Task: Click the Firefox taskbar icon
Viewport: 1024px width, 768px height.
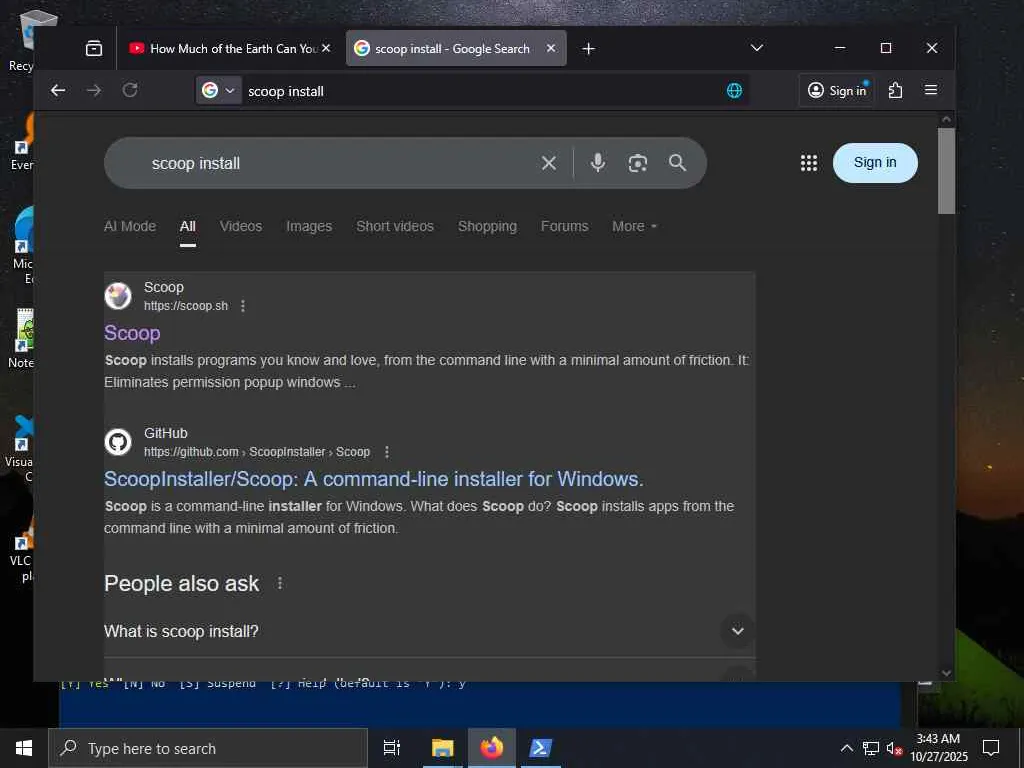Action: pos(492,748)
